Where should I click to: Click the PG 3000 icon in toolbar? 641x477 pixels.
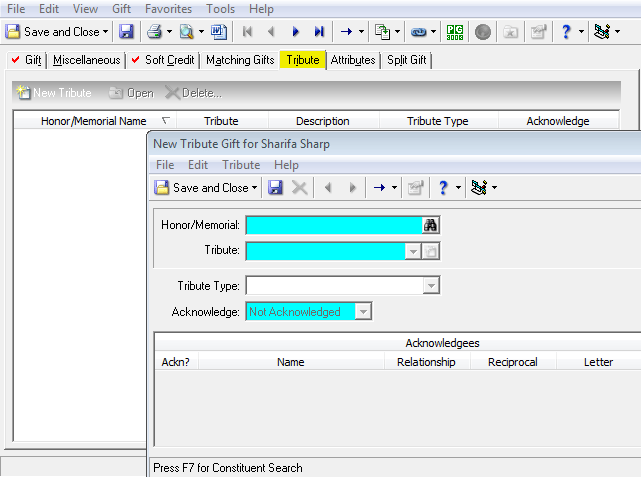455,31
